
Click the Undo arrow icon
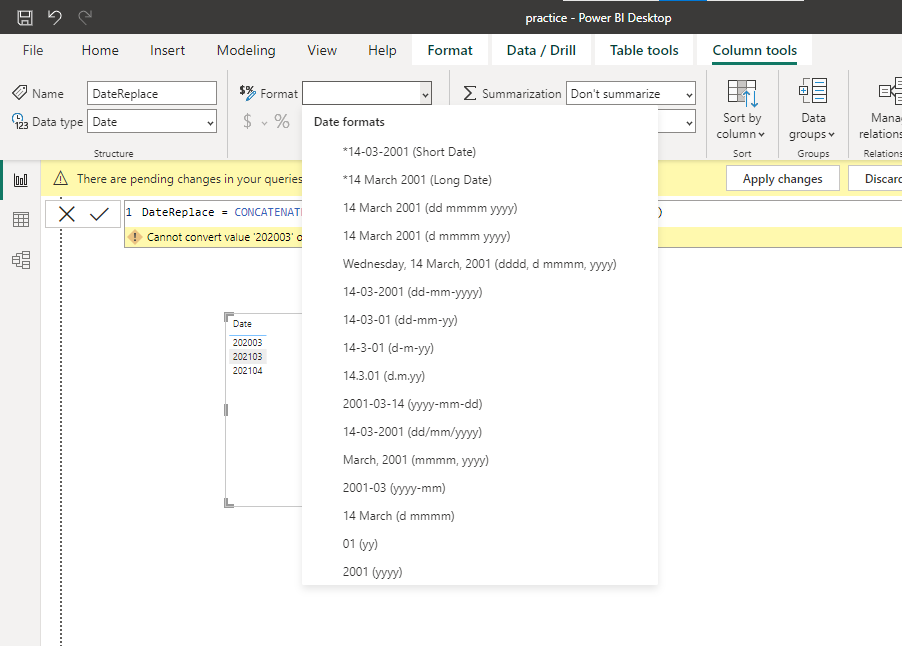pyautogui.click(x=55, y=17)
